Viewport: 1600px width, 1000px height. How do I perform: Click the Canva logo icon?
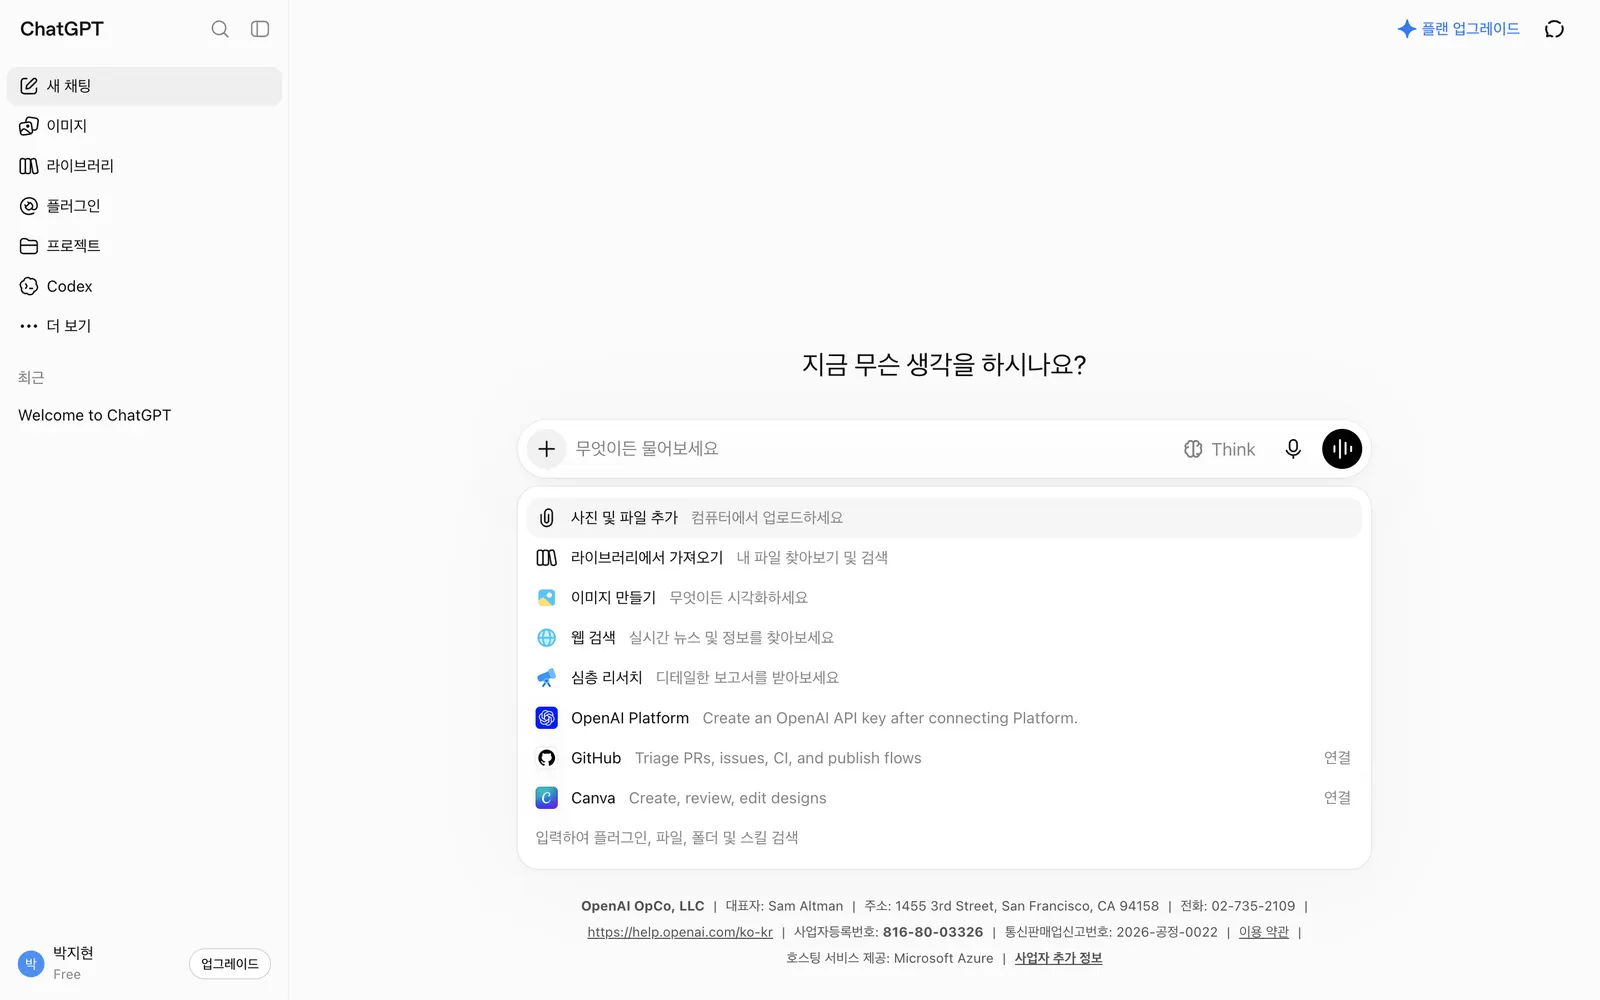click(x=546, y=798)
